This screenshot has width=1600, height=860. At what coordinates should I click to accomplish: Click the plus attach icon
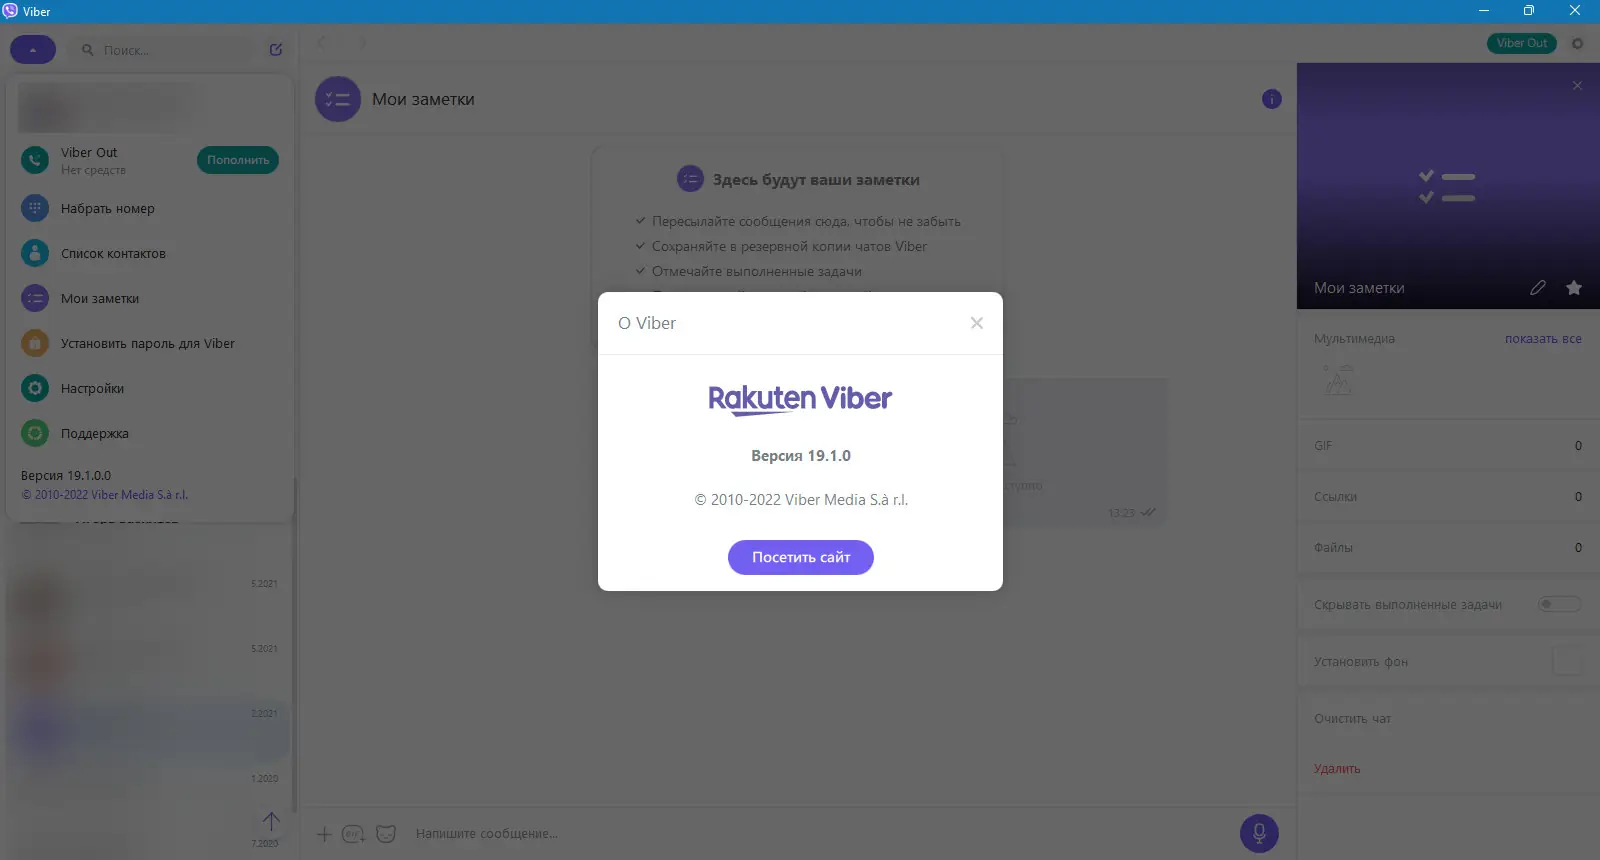click(324, 833)
